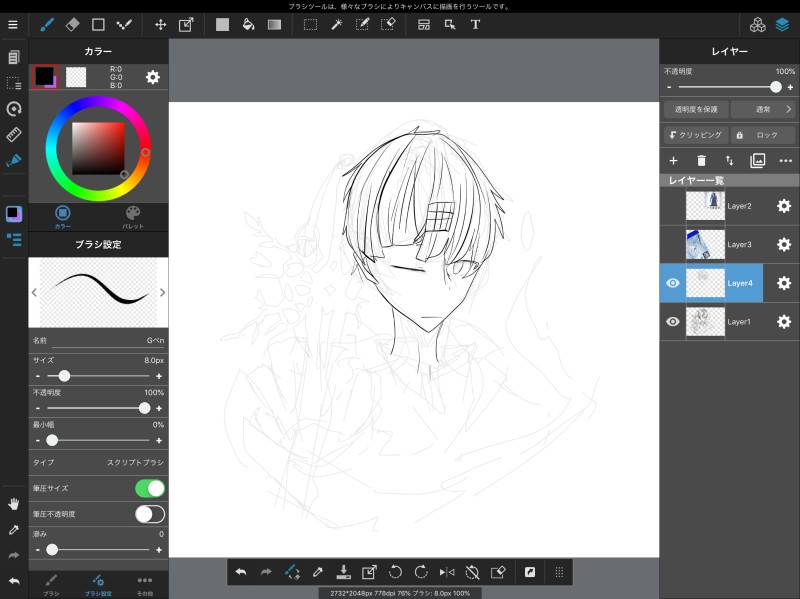Click undo in bottom toolbar
This screenshot has height=599, width=800.
coord(241,572)
